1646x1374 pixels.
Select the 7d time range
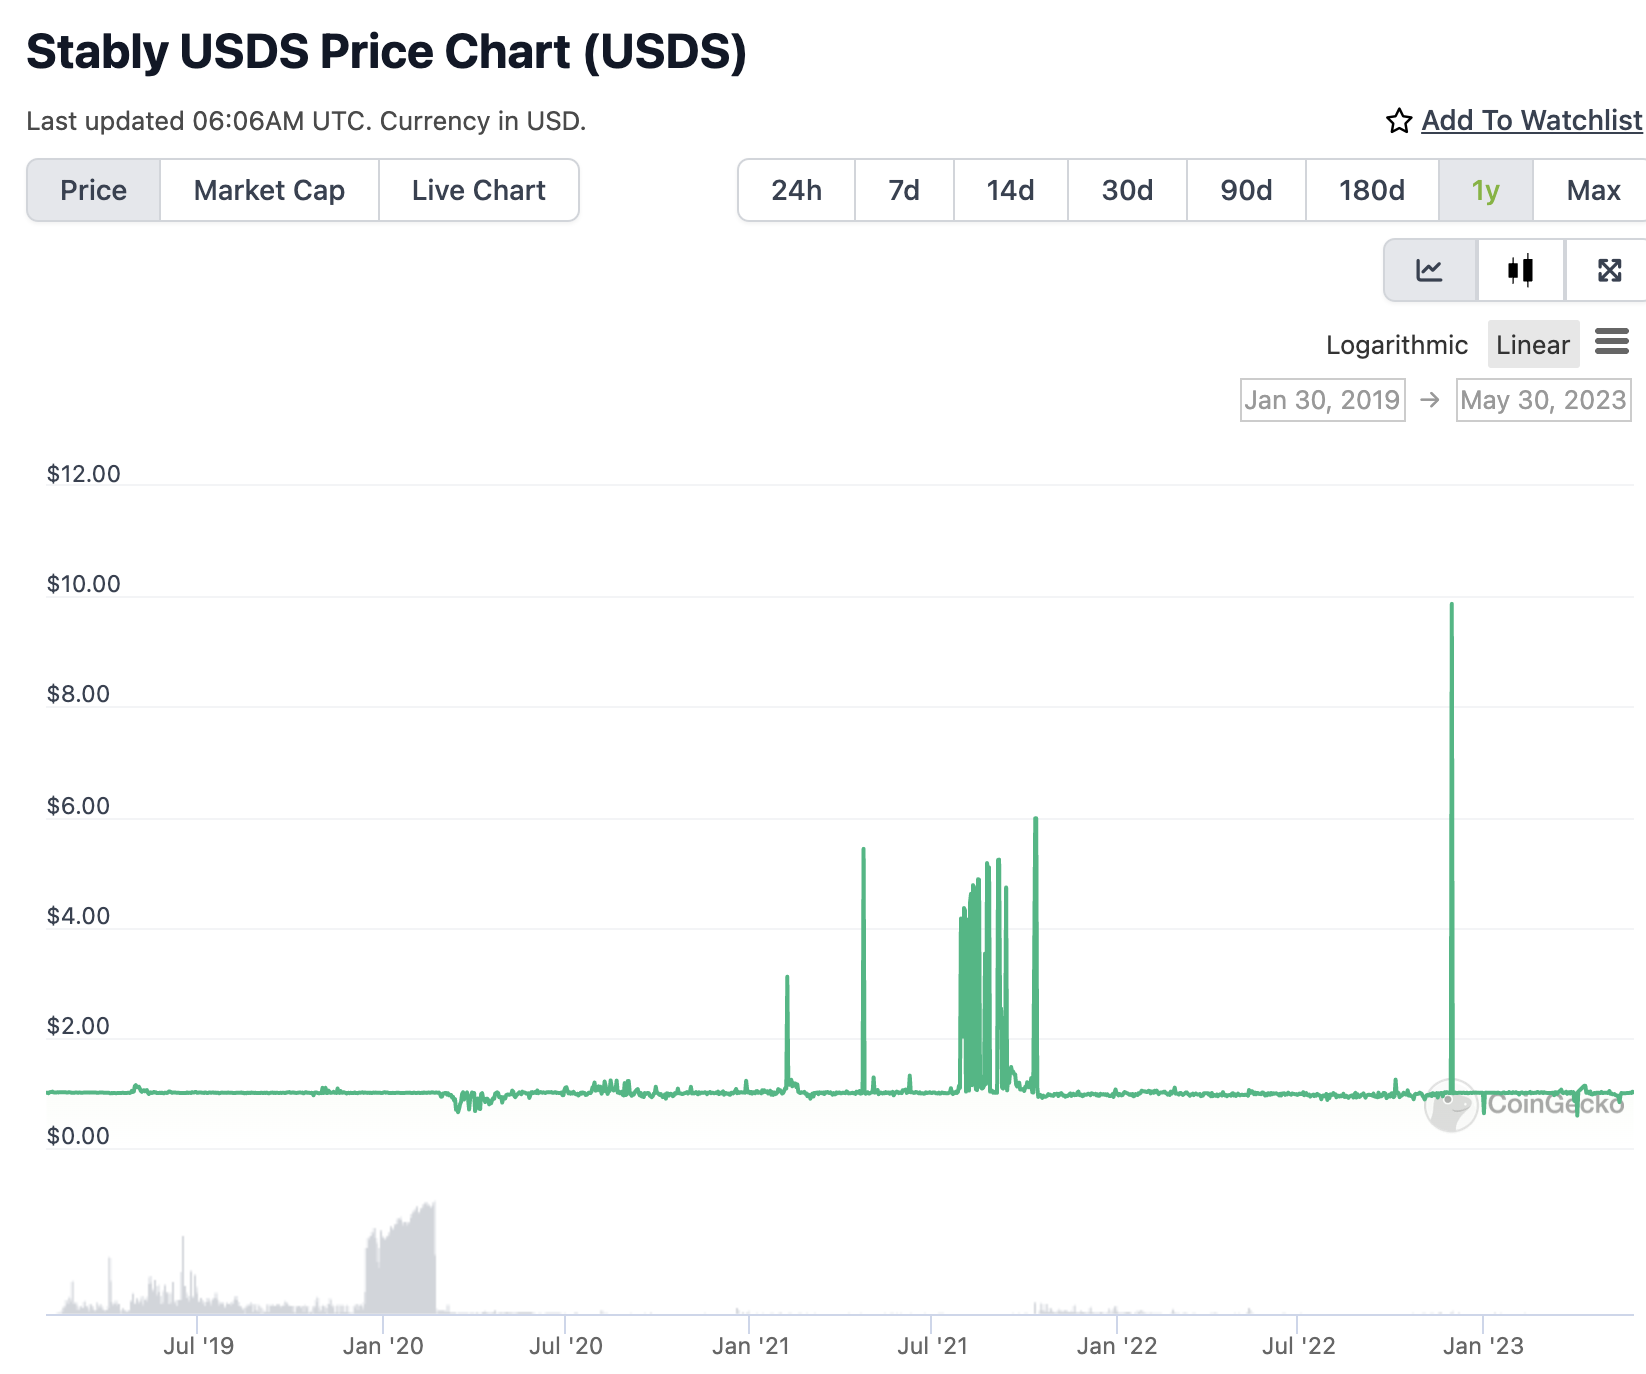(x=904, y=190)
